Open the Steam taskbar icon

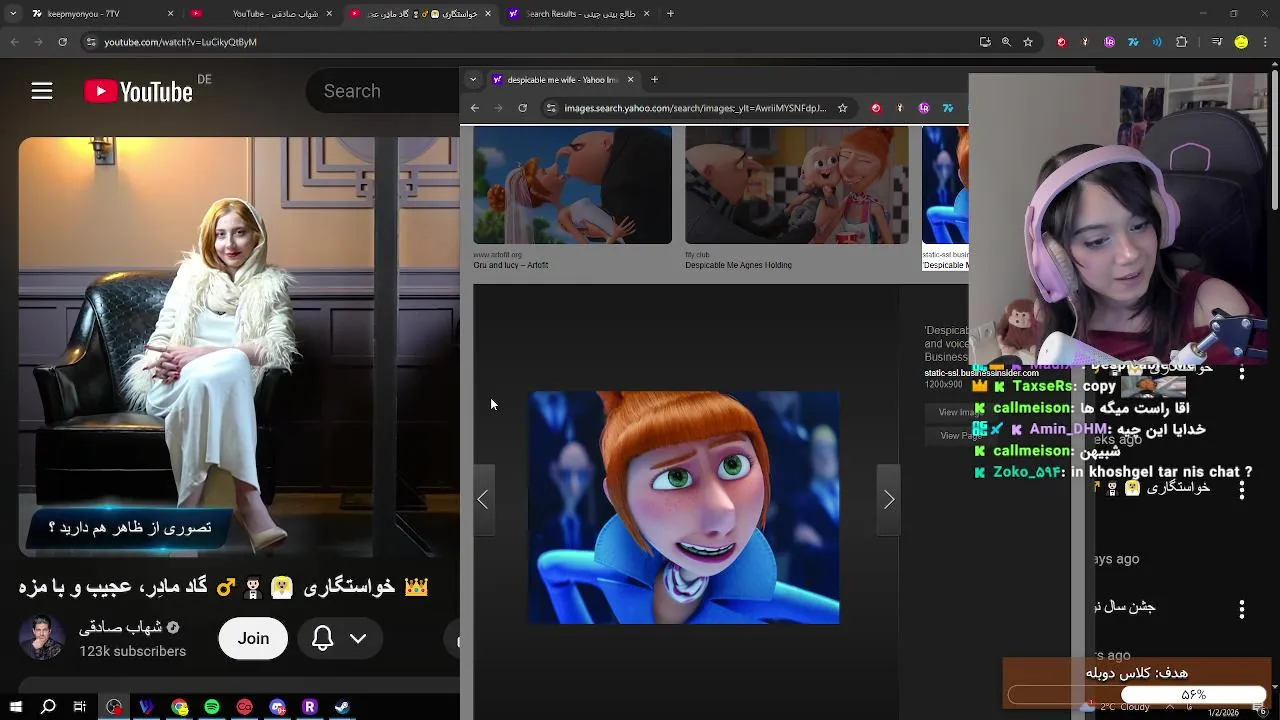[x=342, y=707]
